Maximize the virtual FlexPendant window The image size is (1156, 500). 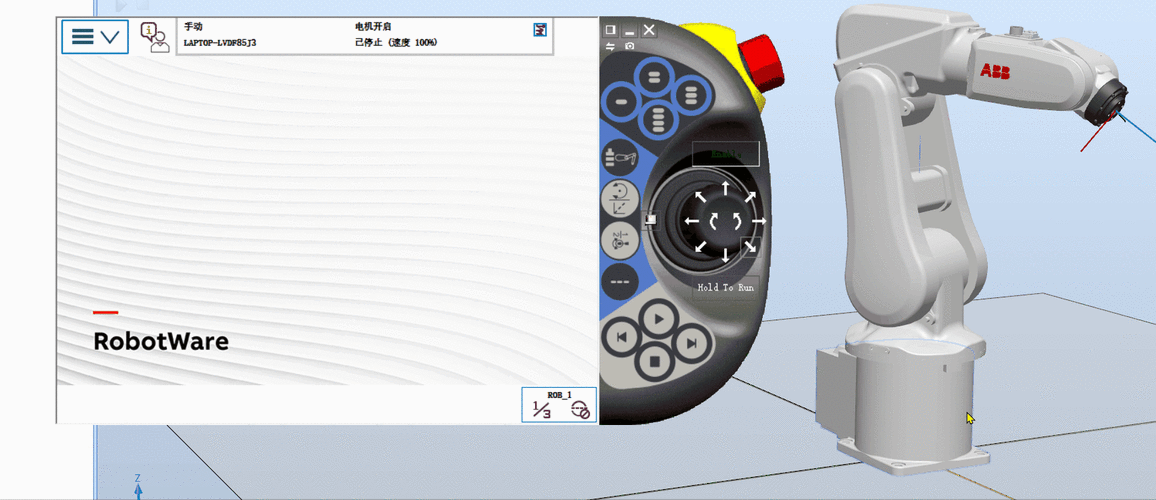(610, 29)
